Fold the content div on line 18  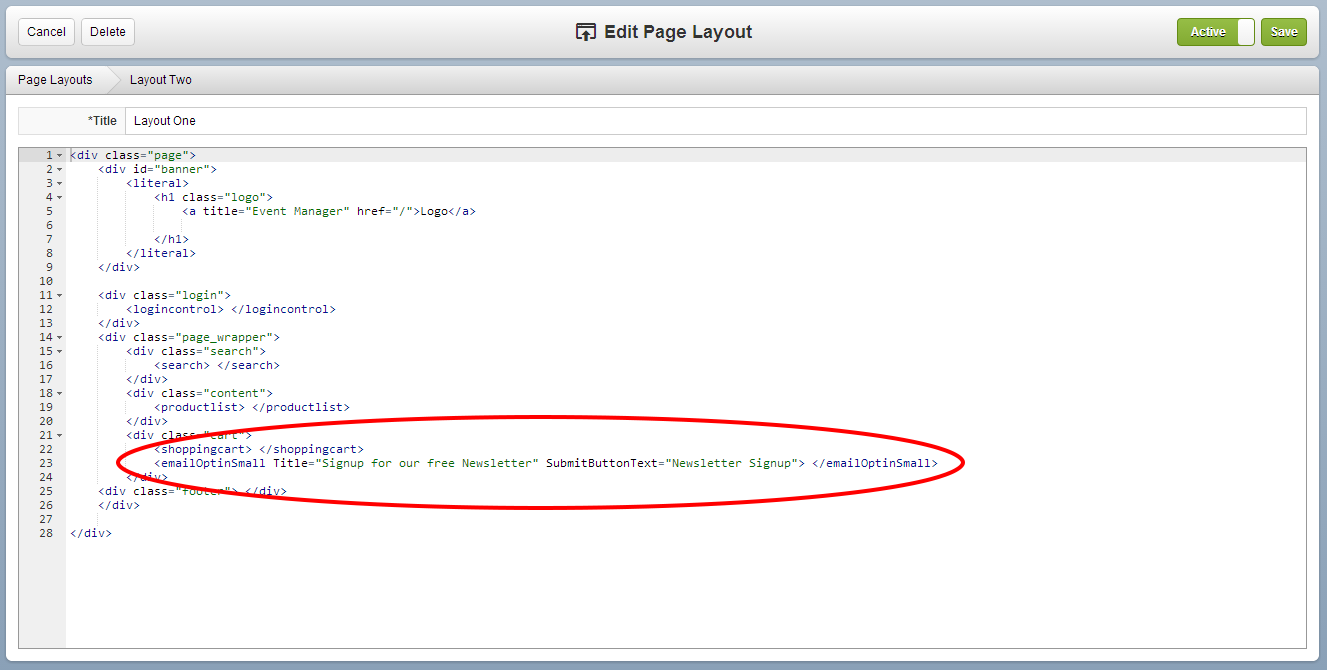(x=60, y=393)
